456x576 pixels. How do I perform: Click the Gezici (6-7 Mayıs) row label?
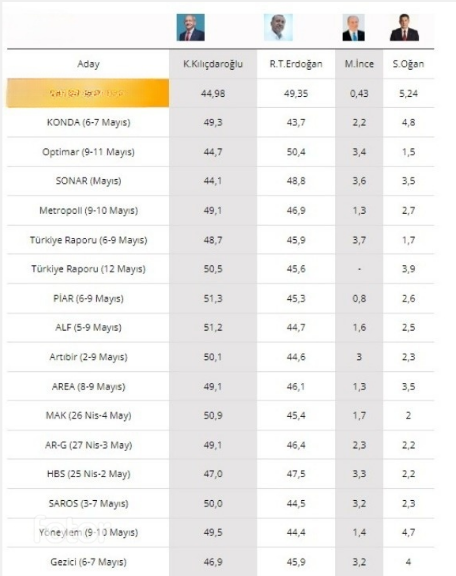88,562
